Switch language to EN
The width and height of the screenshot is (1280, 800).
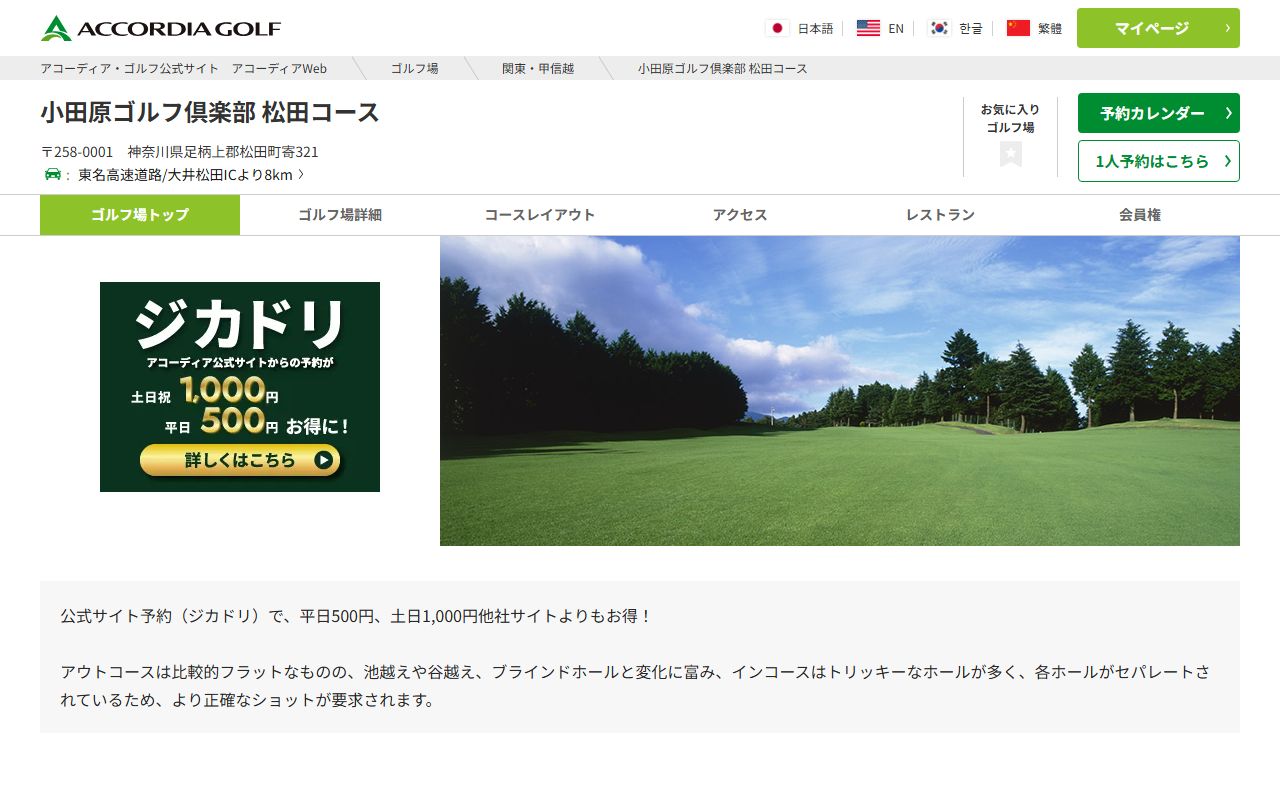[x=896, y=28]
